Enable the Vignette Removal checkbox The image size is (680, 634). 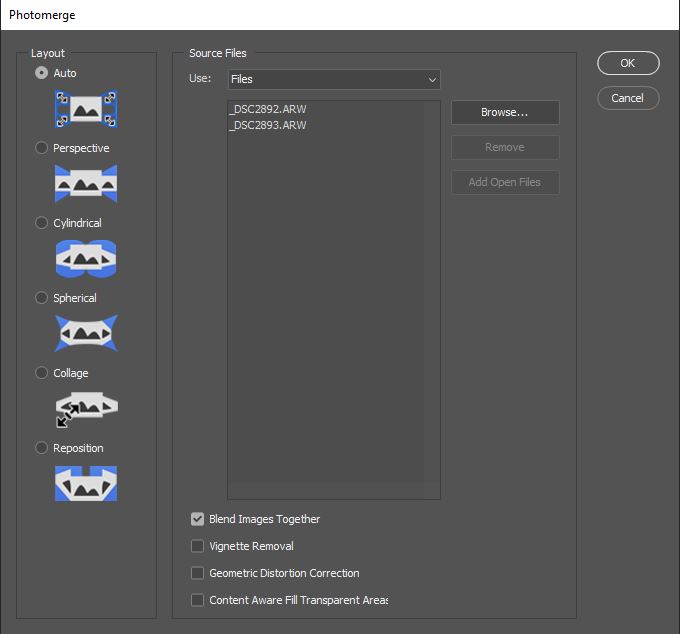tap(197, 546)
